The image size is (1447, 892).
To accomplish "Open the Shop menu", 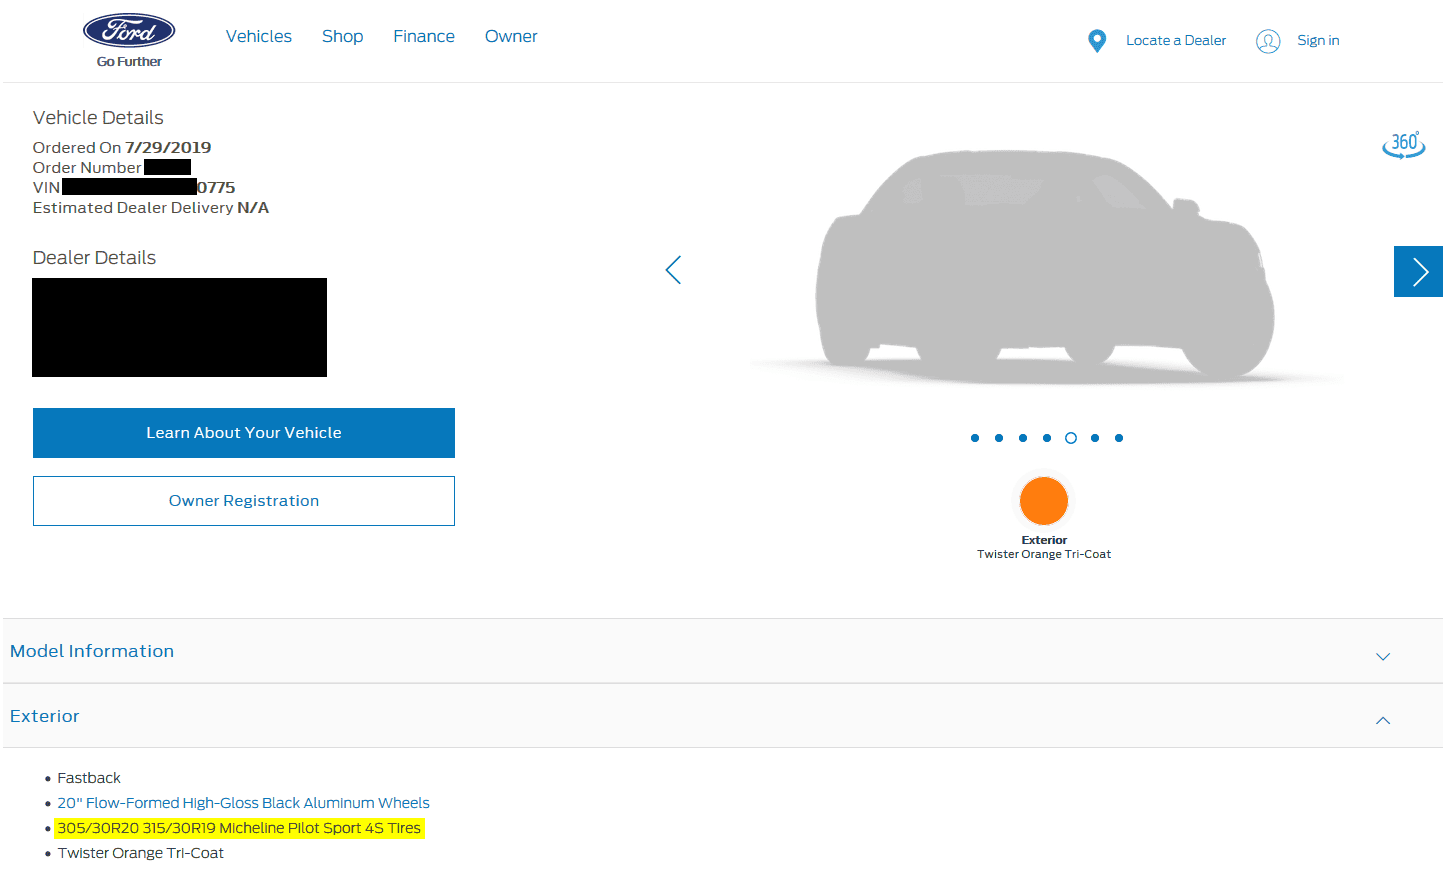I will pyautogui.click(x=342, y=36).
